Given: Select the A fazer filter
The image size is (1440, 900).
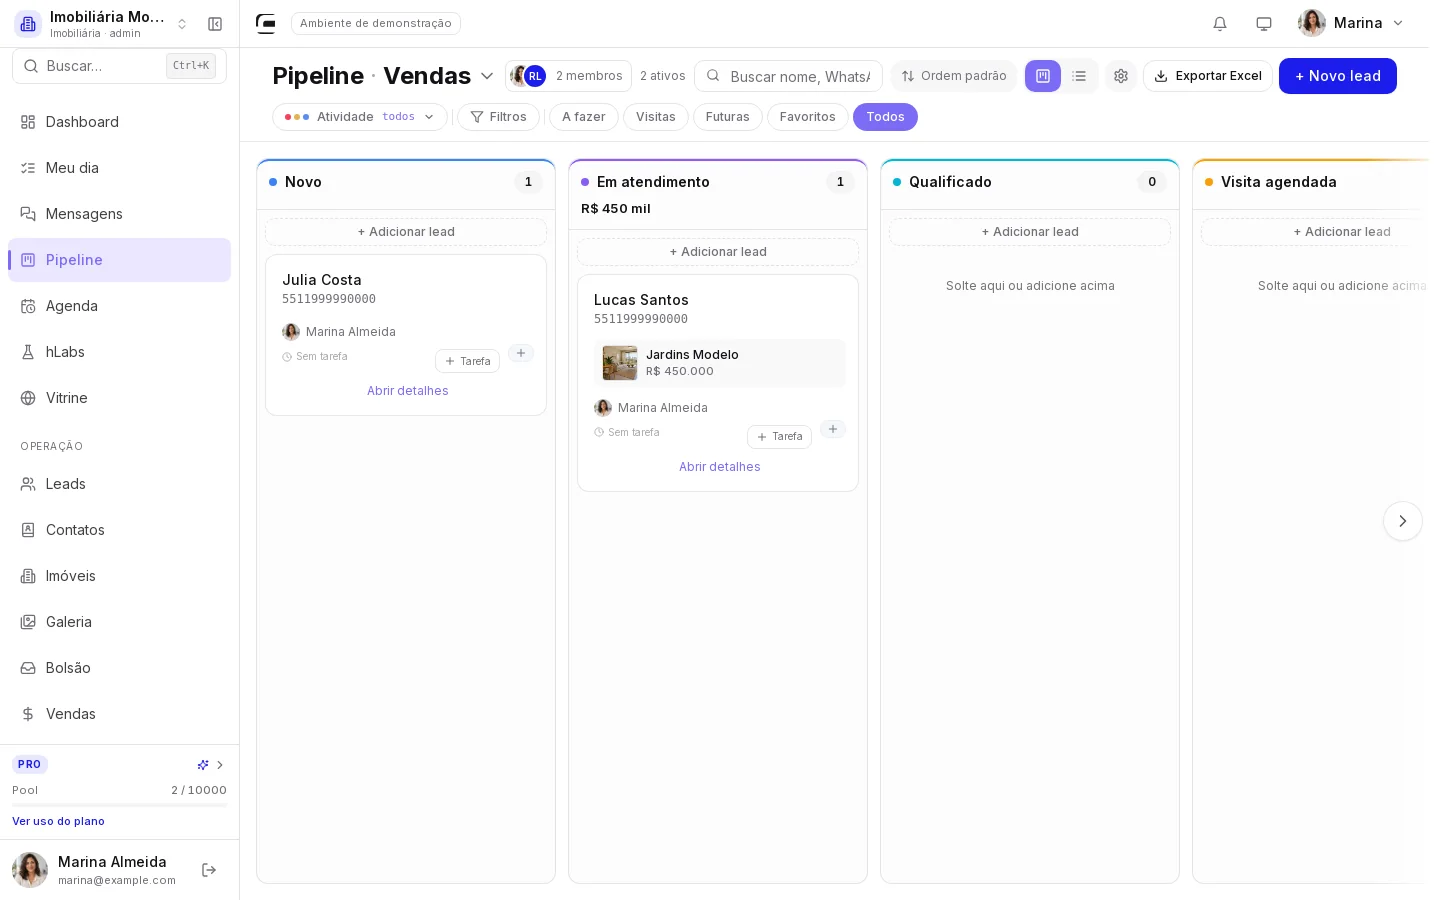Looking at the screenshot, I should [x=584, y=117].
